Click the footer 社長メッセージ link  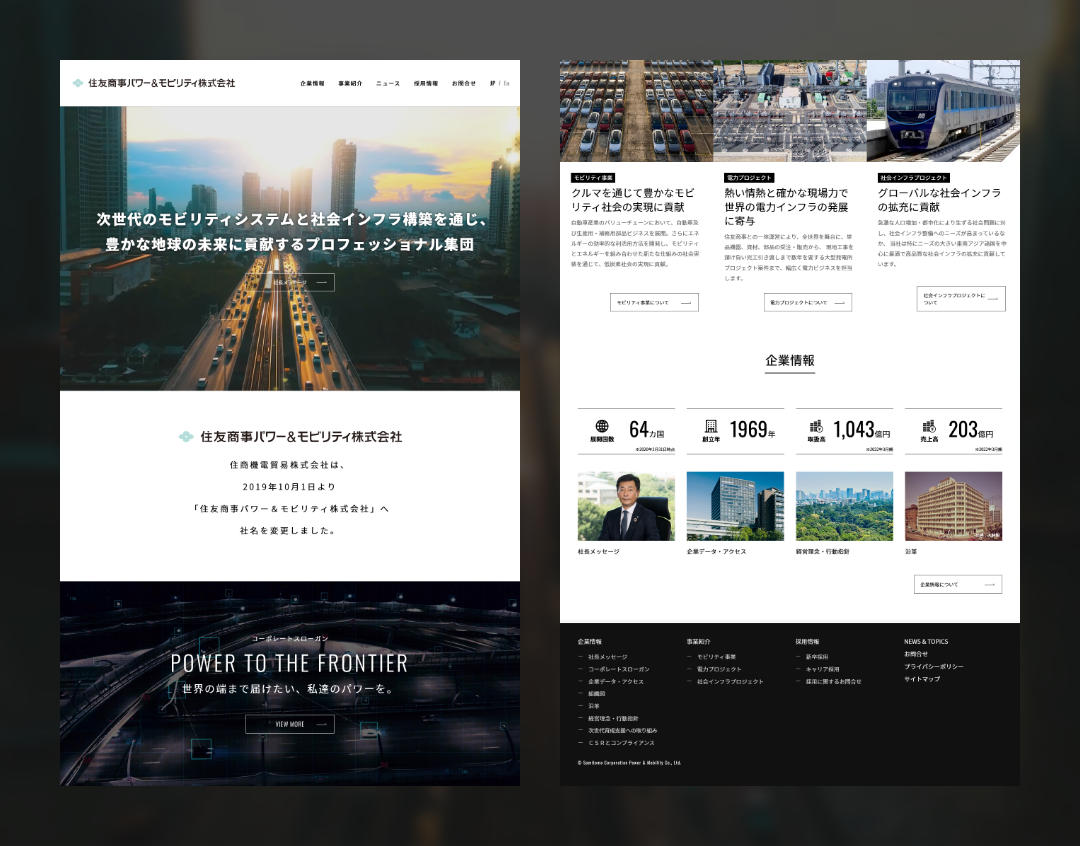608,657
